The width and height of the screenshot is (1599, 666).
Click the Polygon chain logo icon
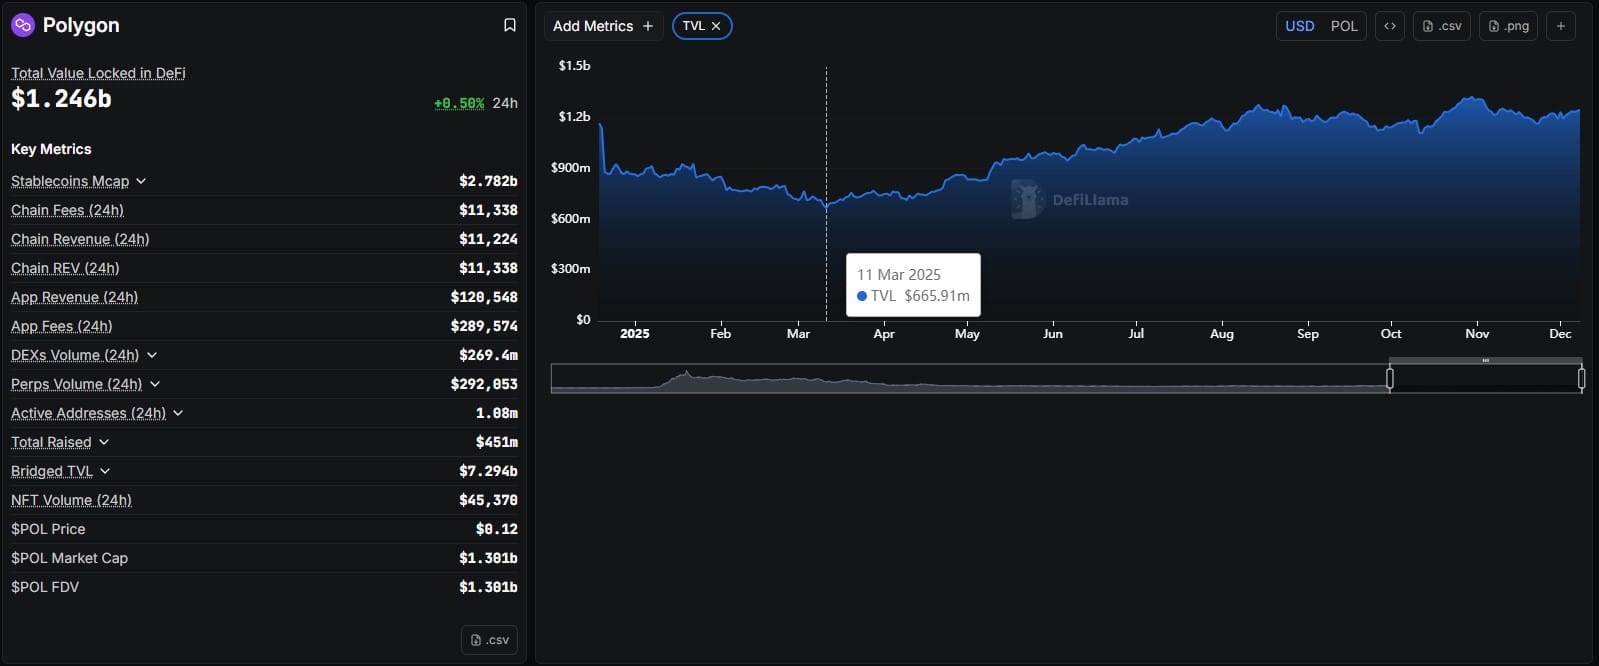click(23, 25)
